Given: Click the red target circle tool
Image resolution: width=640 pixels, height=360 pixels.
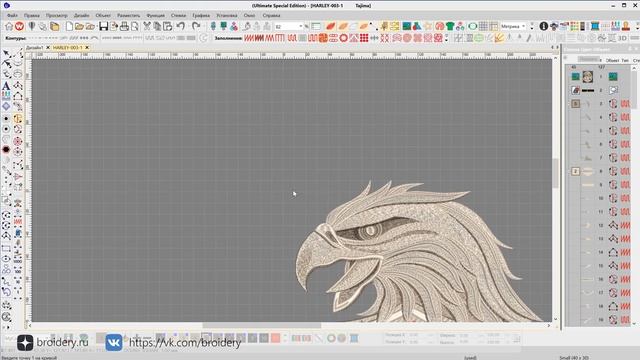Looking at the screenshot, I should coord(18,141).
